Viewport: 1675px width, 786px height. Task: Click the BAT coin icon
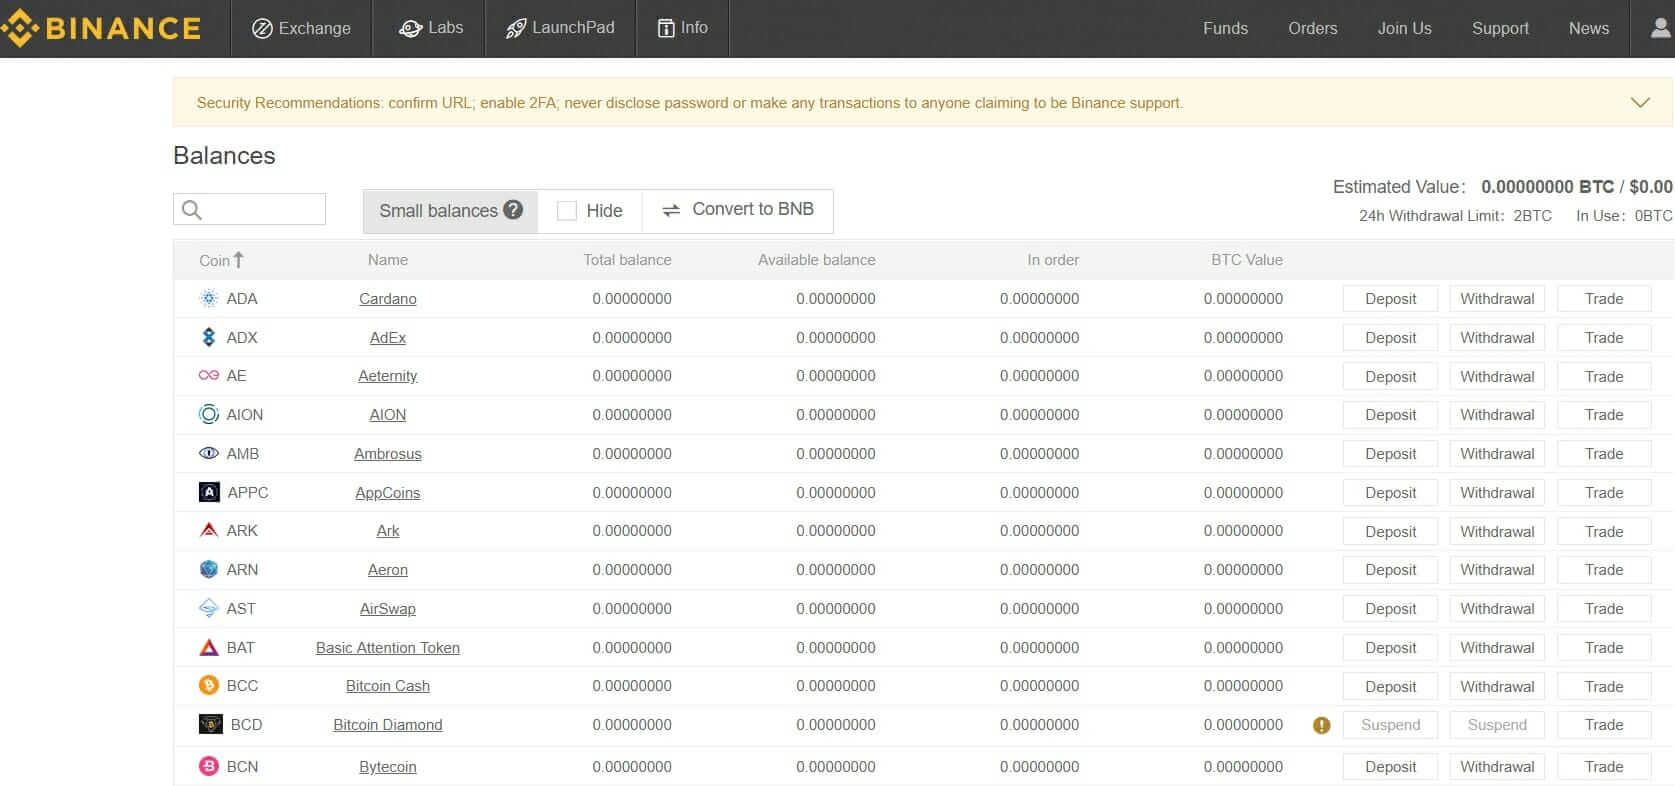pos(209,647)
